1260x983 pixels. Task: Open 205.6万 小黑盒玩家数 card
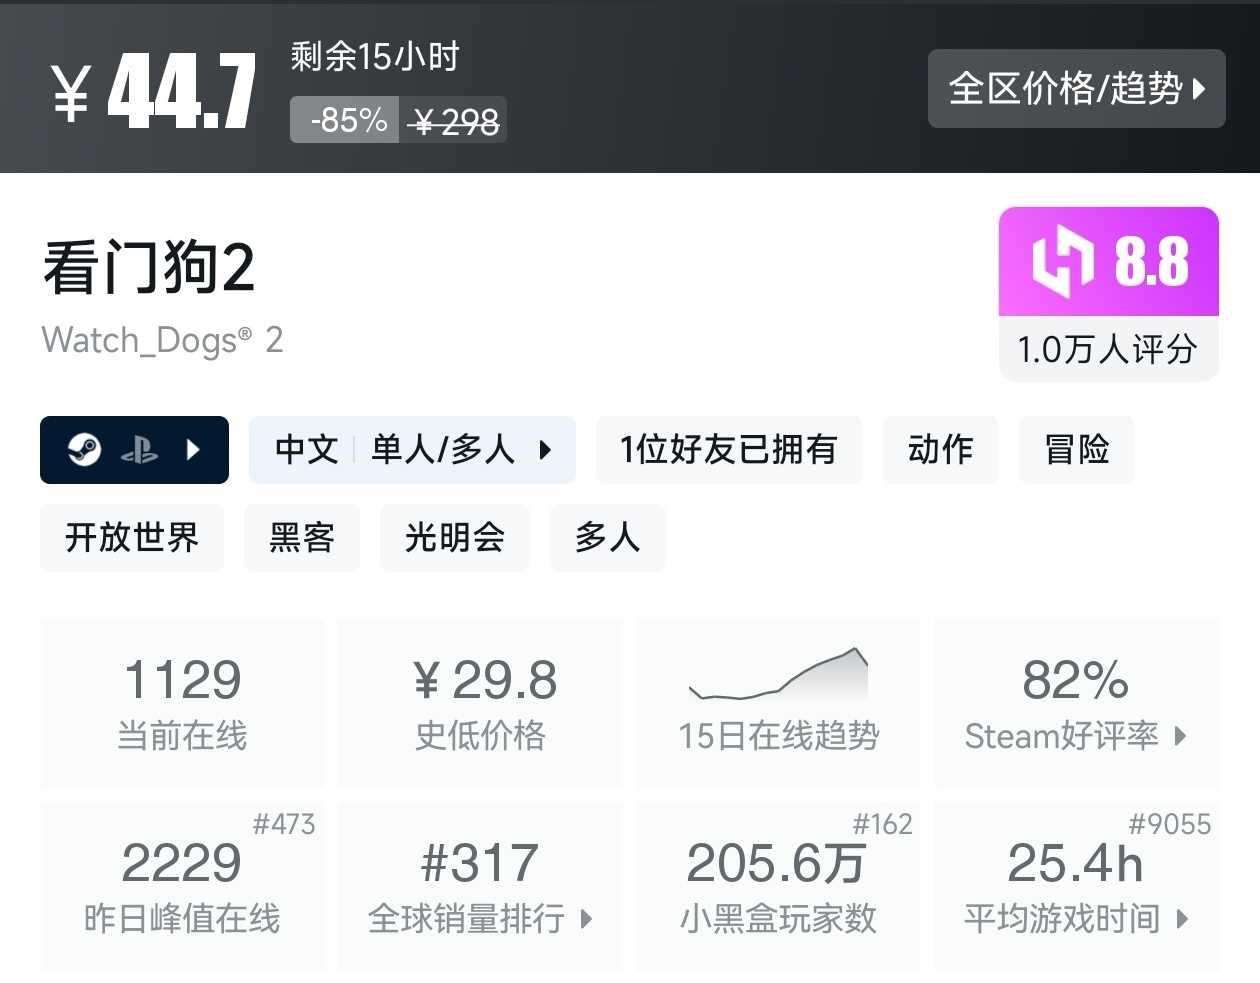click(778, 886)
